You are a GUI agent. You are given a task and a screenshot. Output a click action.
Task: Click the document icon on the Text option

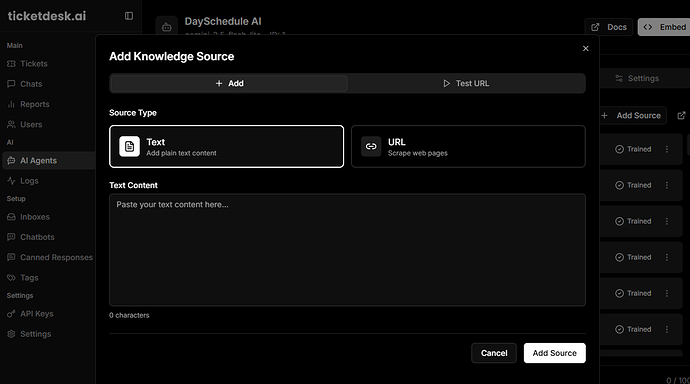pyautogui.click(x=129, y=146)
